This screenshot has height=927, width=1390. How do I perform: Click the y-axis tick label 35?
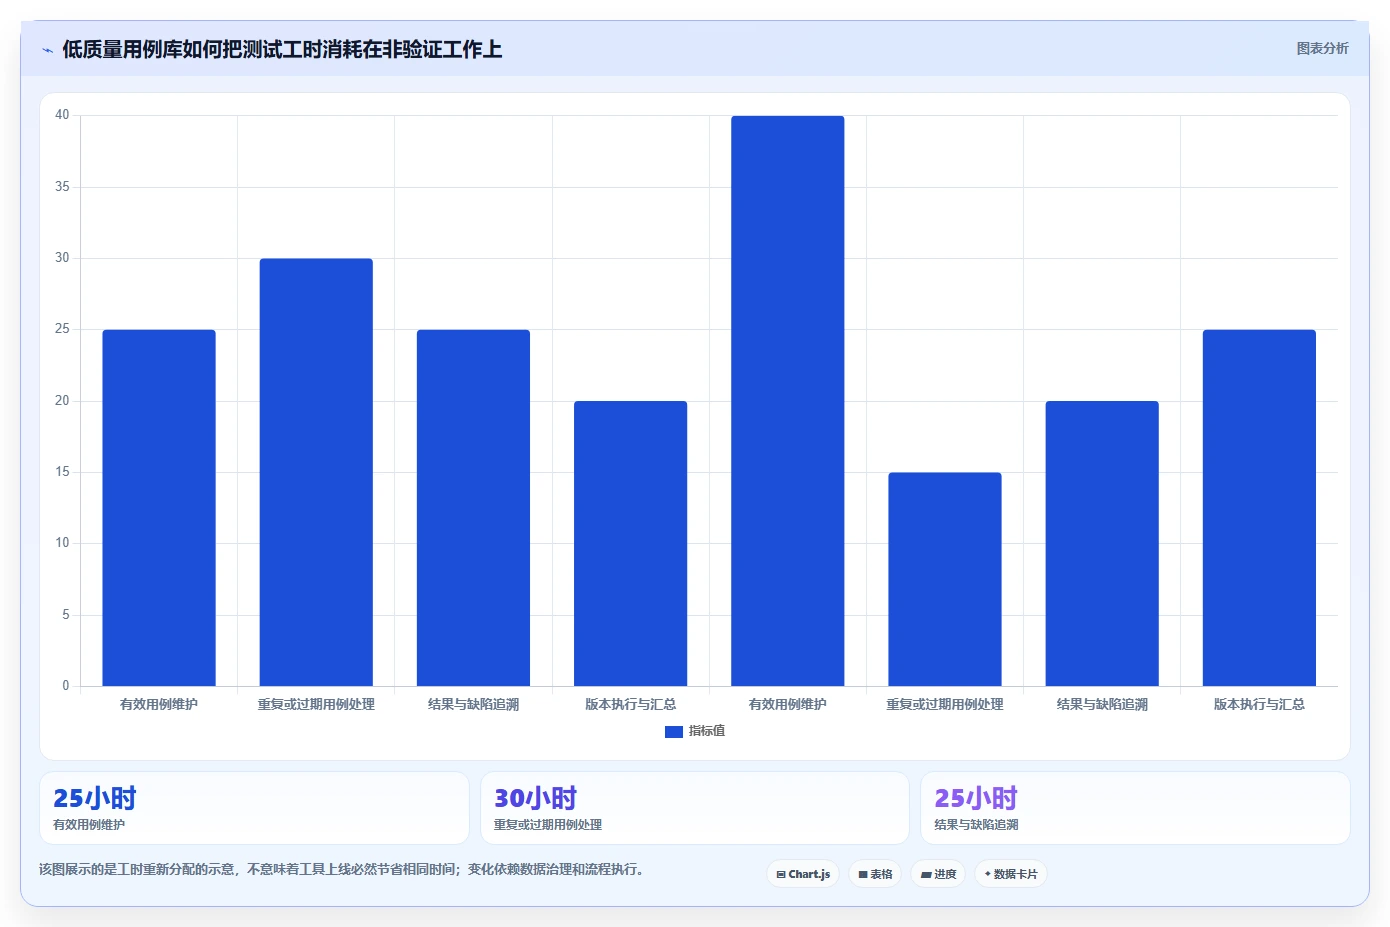point(62,187)
